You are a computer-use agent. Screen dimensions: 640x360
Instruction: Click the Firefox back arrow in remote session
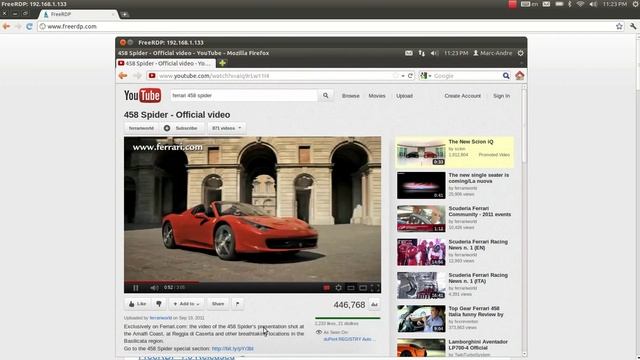coord(123,76)
